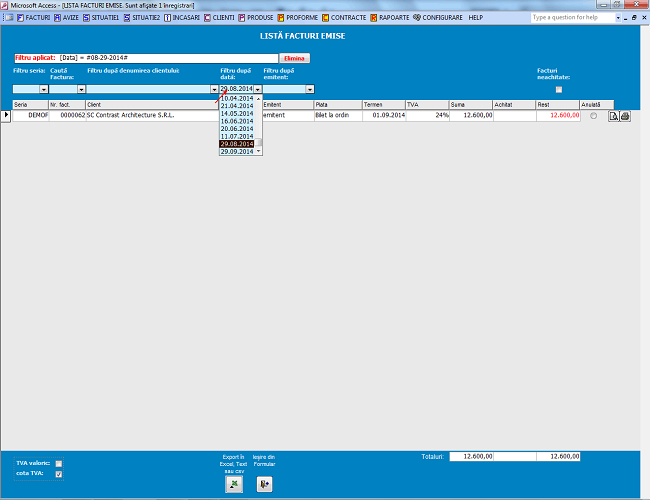650x500 pixels.
Task: Collapse the date filter dropdown arrow
Action: [x=258, y=89]
